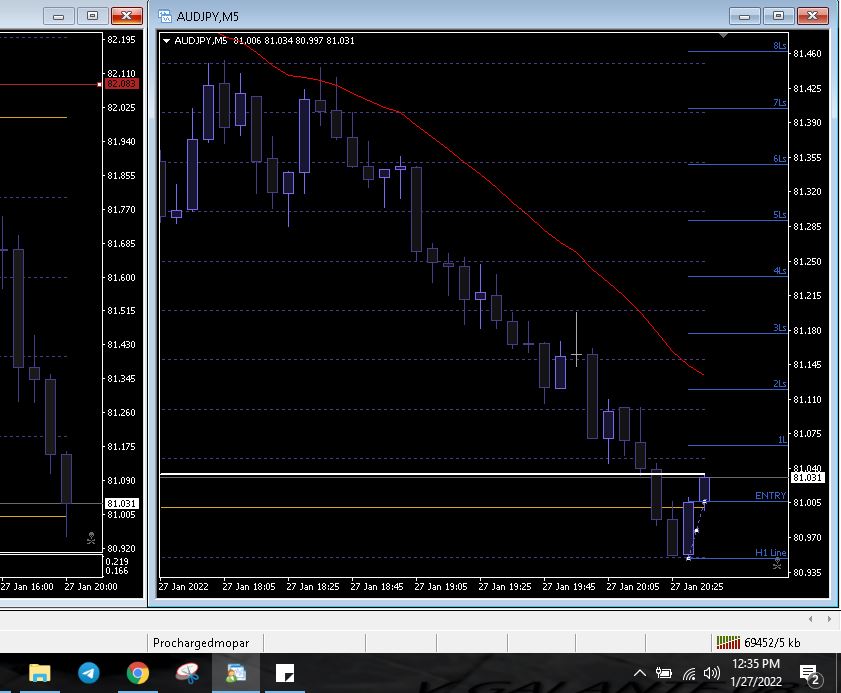The height and width of the screenshot is (693, 841).
Task: Open Google Chrome from the taskbar
Action: click(x=137, y=673)
